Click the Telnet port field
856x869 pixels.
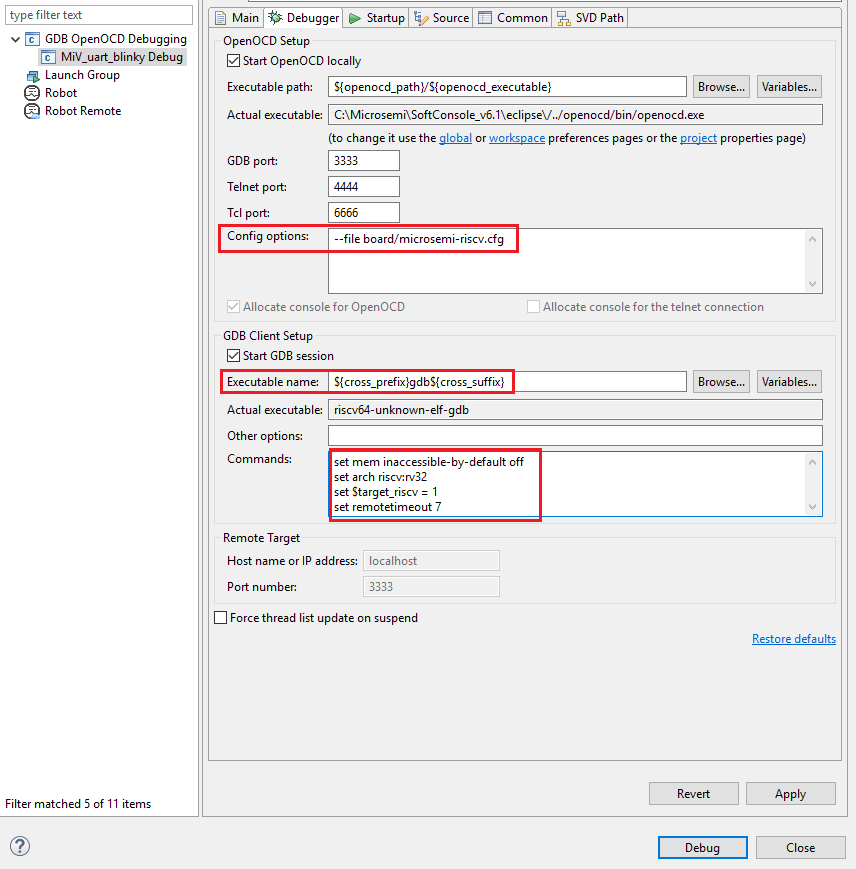[x=363, y=187]
